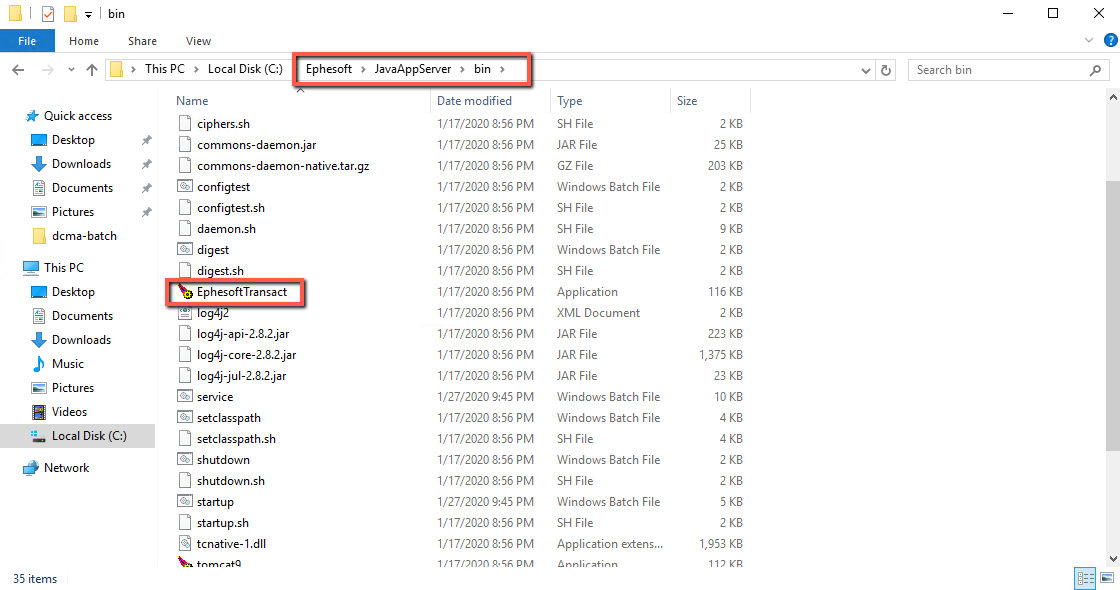Open the Quick Access Toolbar customize dropdown
1120x590 pixels.
tap(89, 14)
